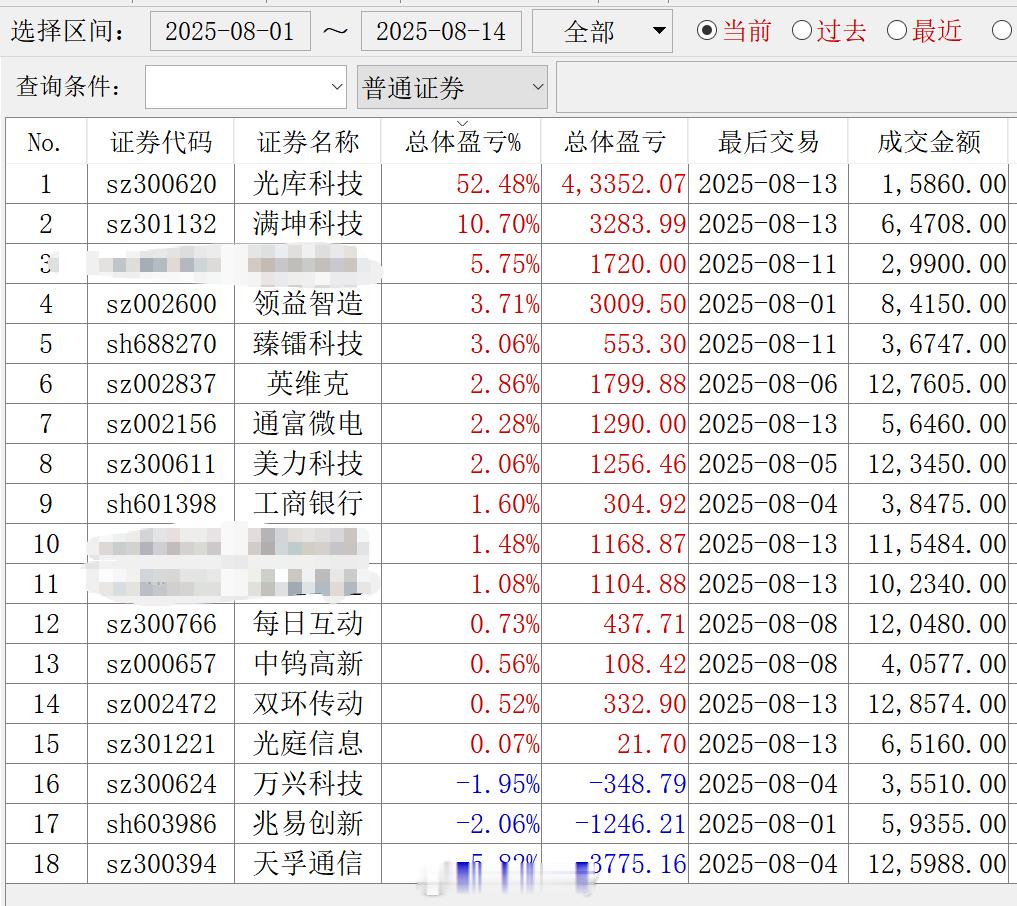Screen dimensions: 1017x906
Task: Select the 领益智造 name cell
Action: click(308, 304)
